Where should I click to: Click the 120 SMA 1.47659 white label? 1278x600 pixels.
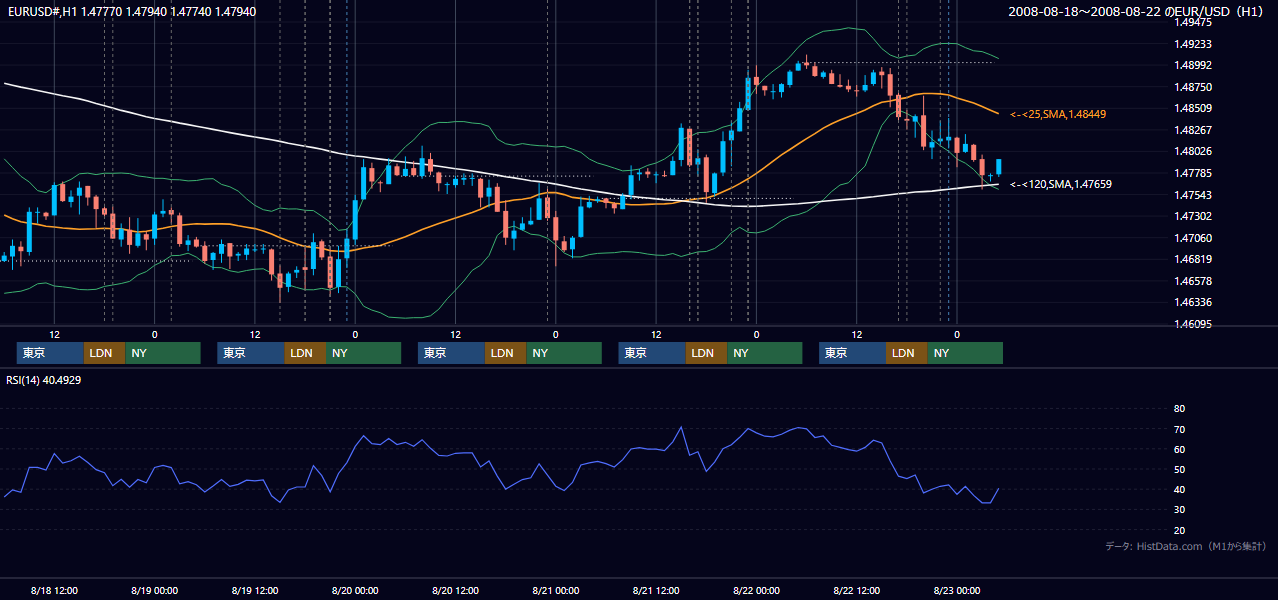pos(1061,184)
